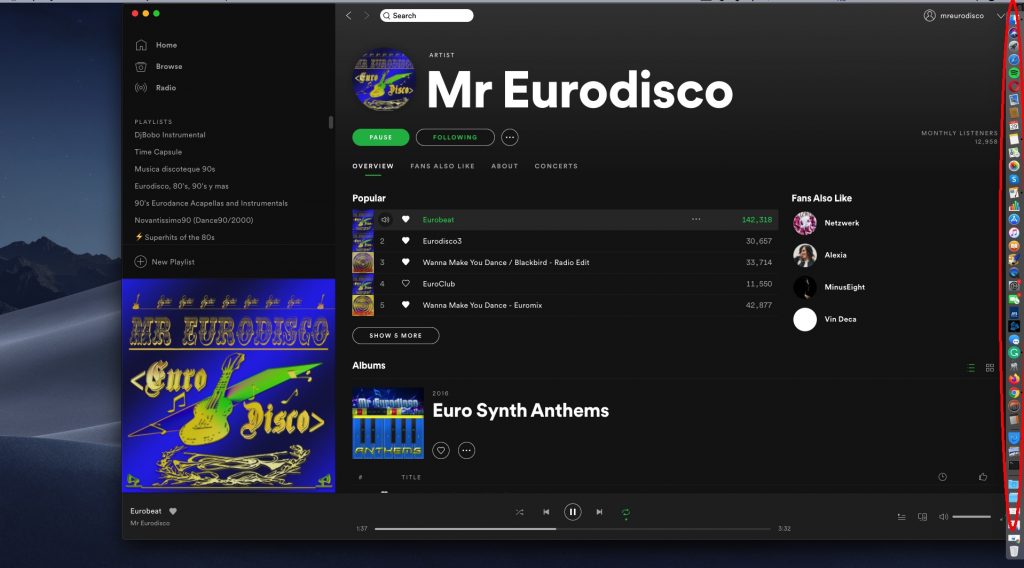Open Time Capsule playlist
Viewport: 1024px width, 568px height.
[158, 152]
